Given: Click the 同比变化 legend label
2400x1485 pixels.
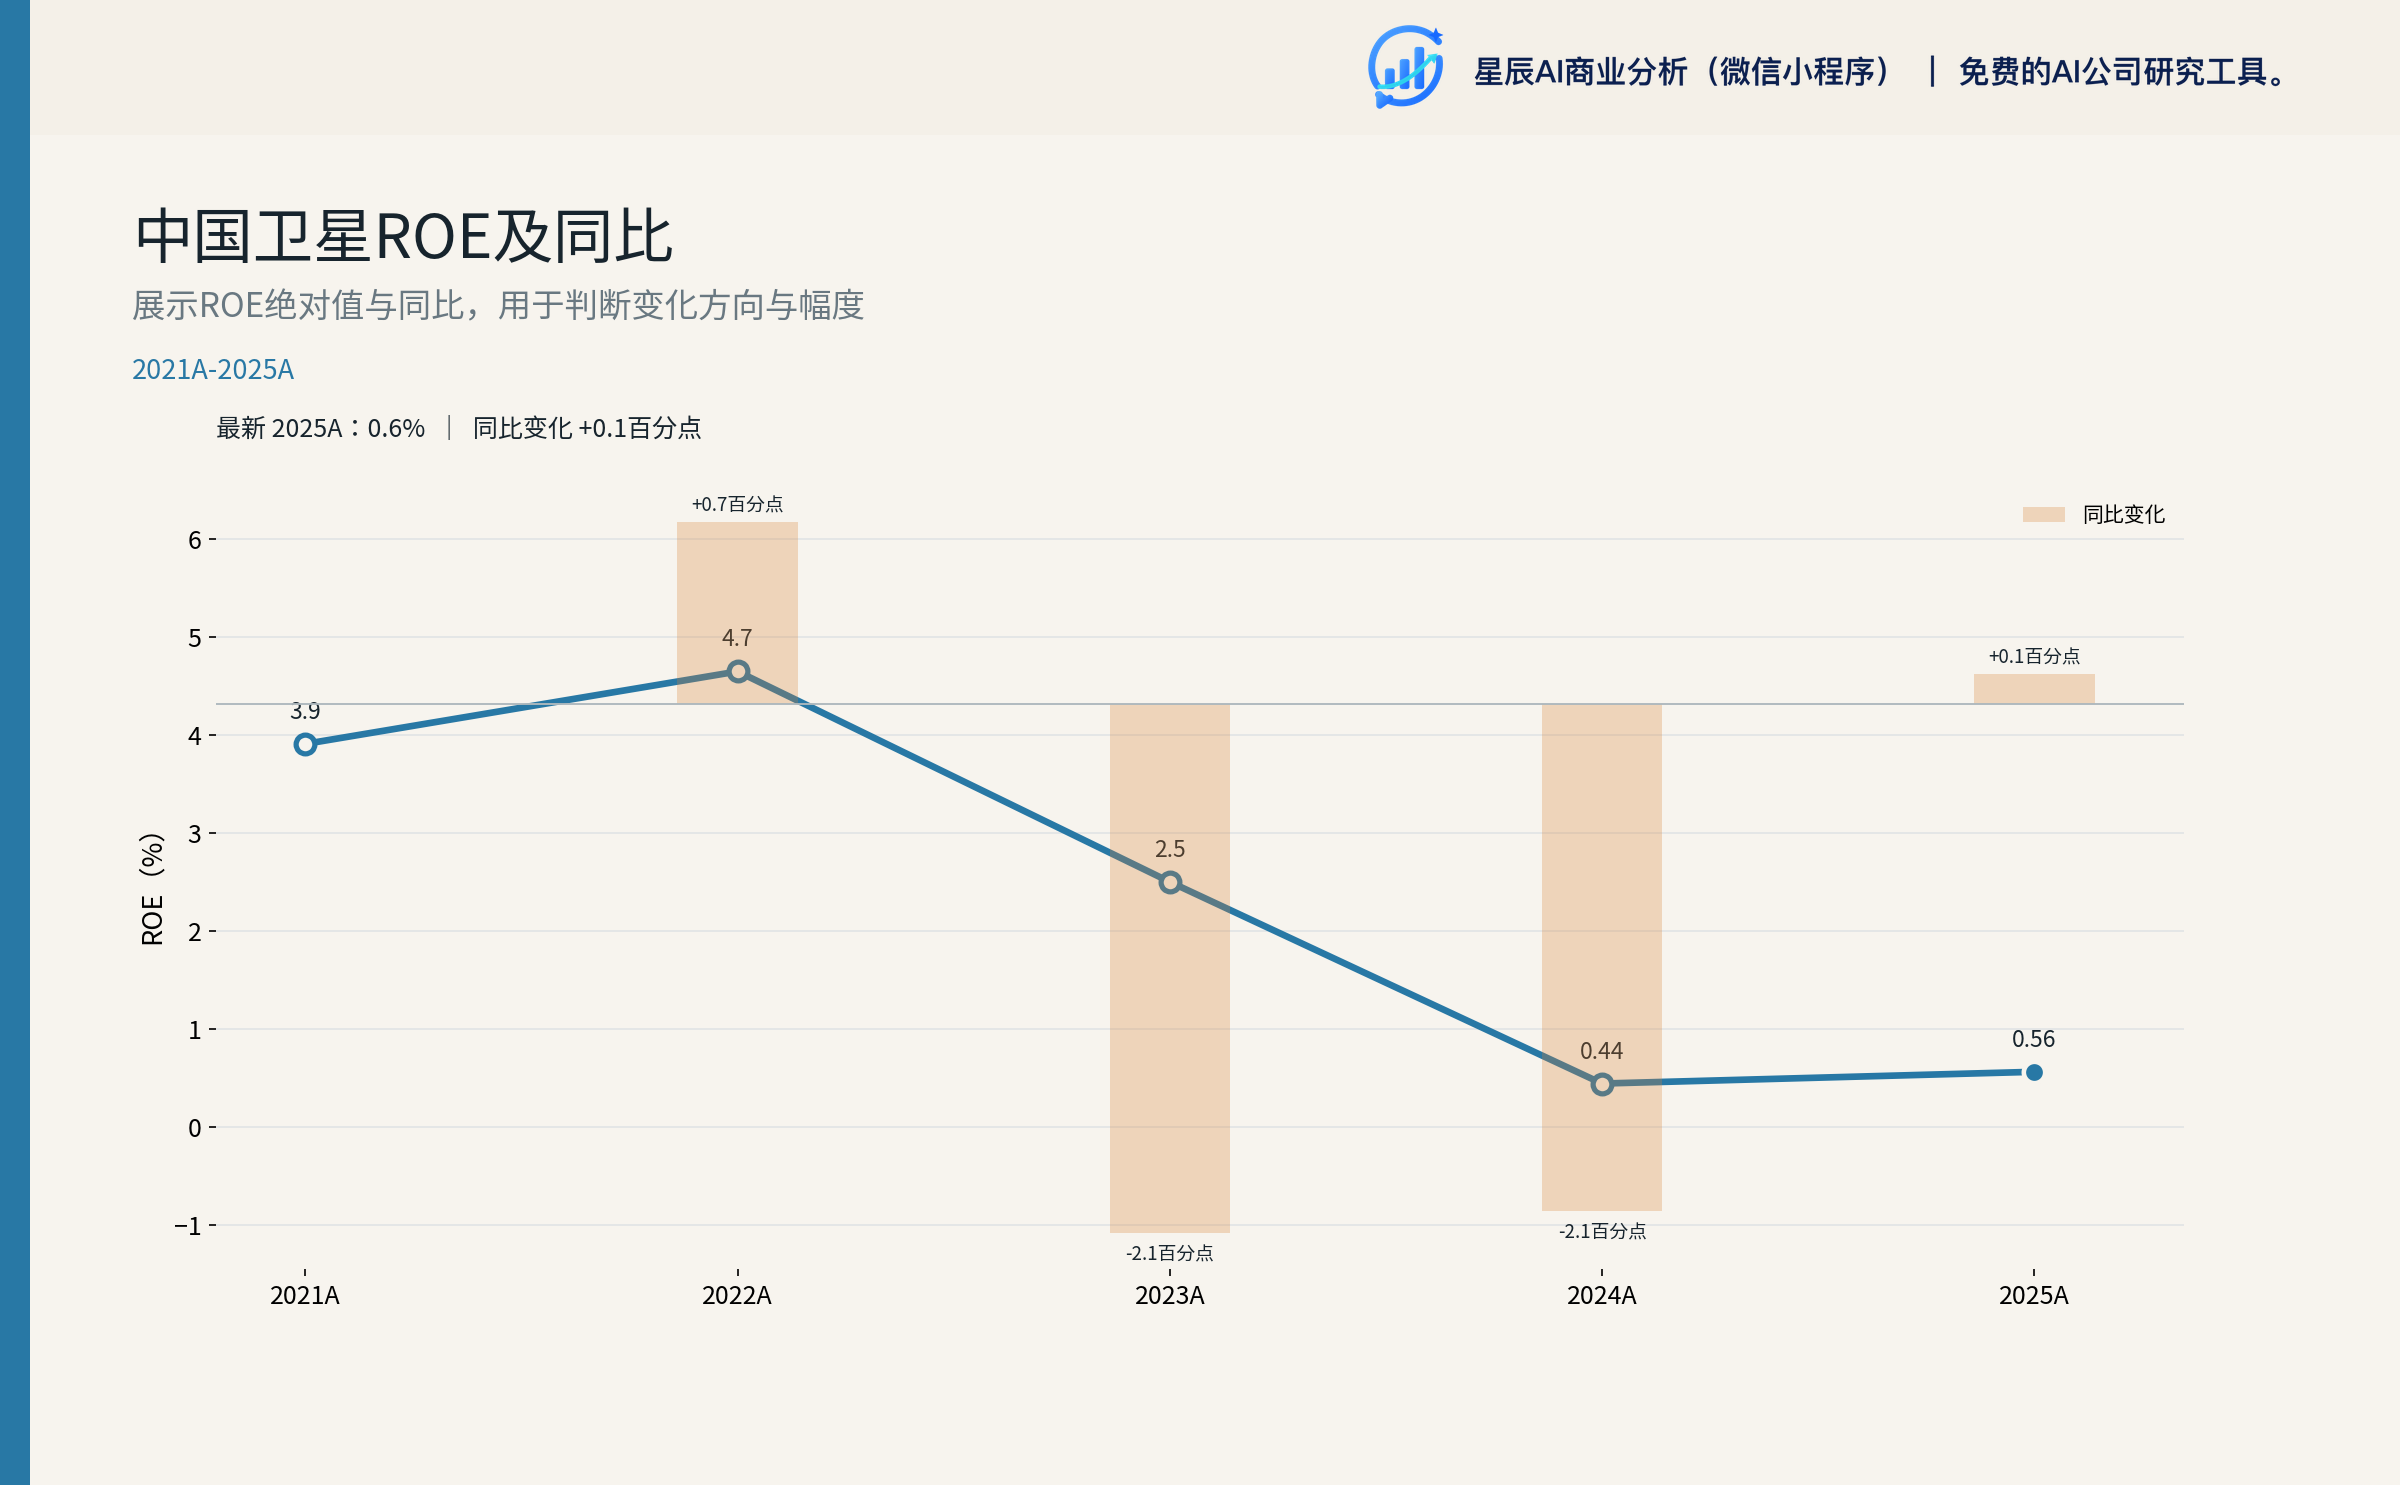Looking at the screenshot, I should (x=2123, y=514).
